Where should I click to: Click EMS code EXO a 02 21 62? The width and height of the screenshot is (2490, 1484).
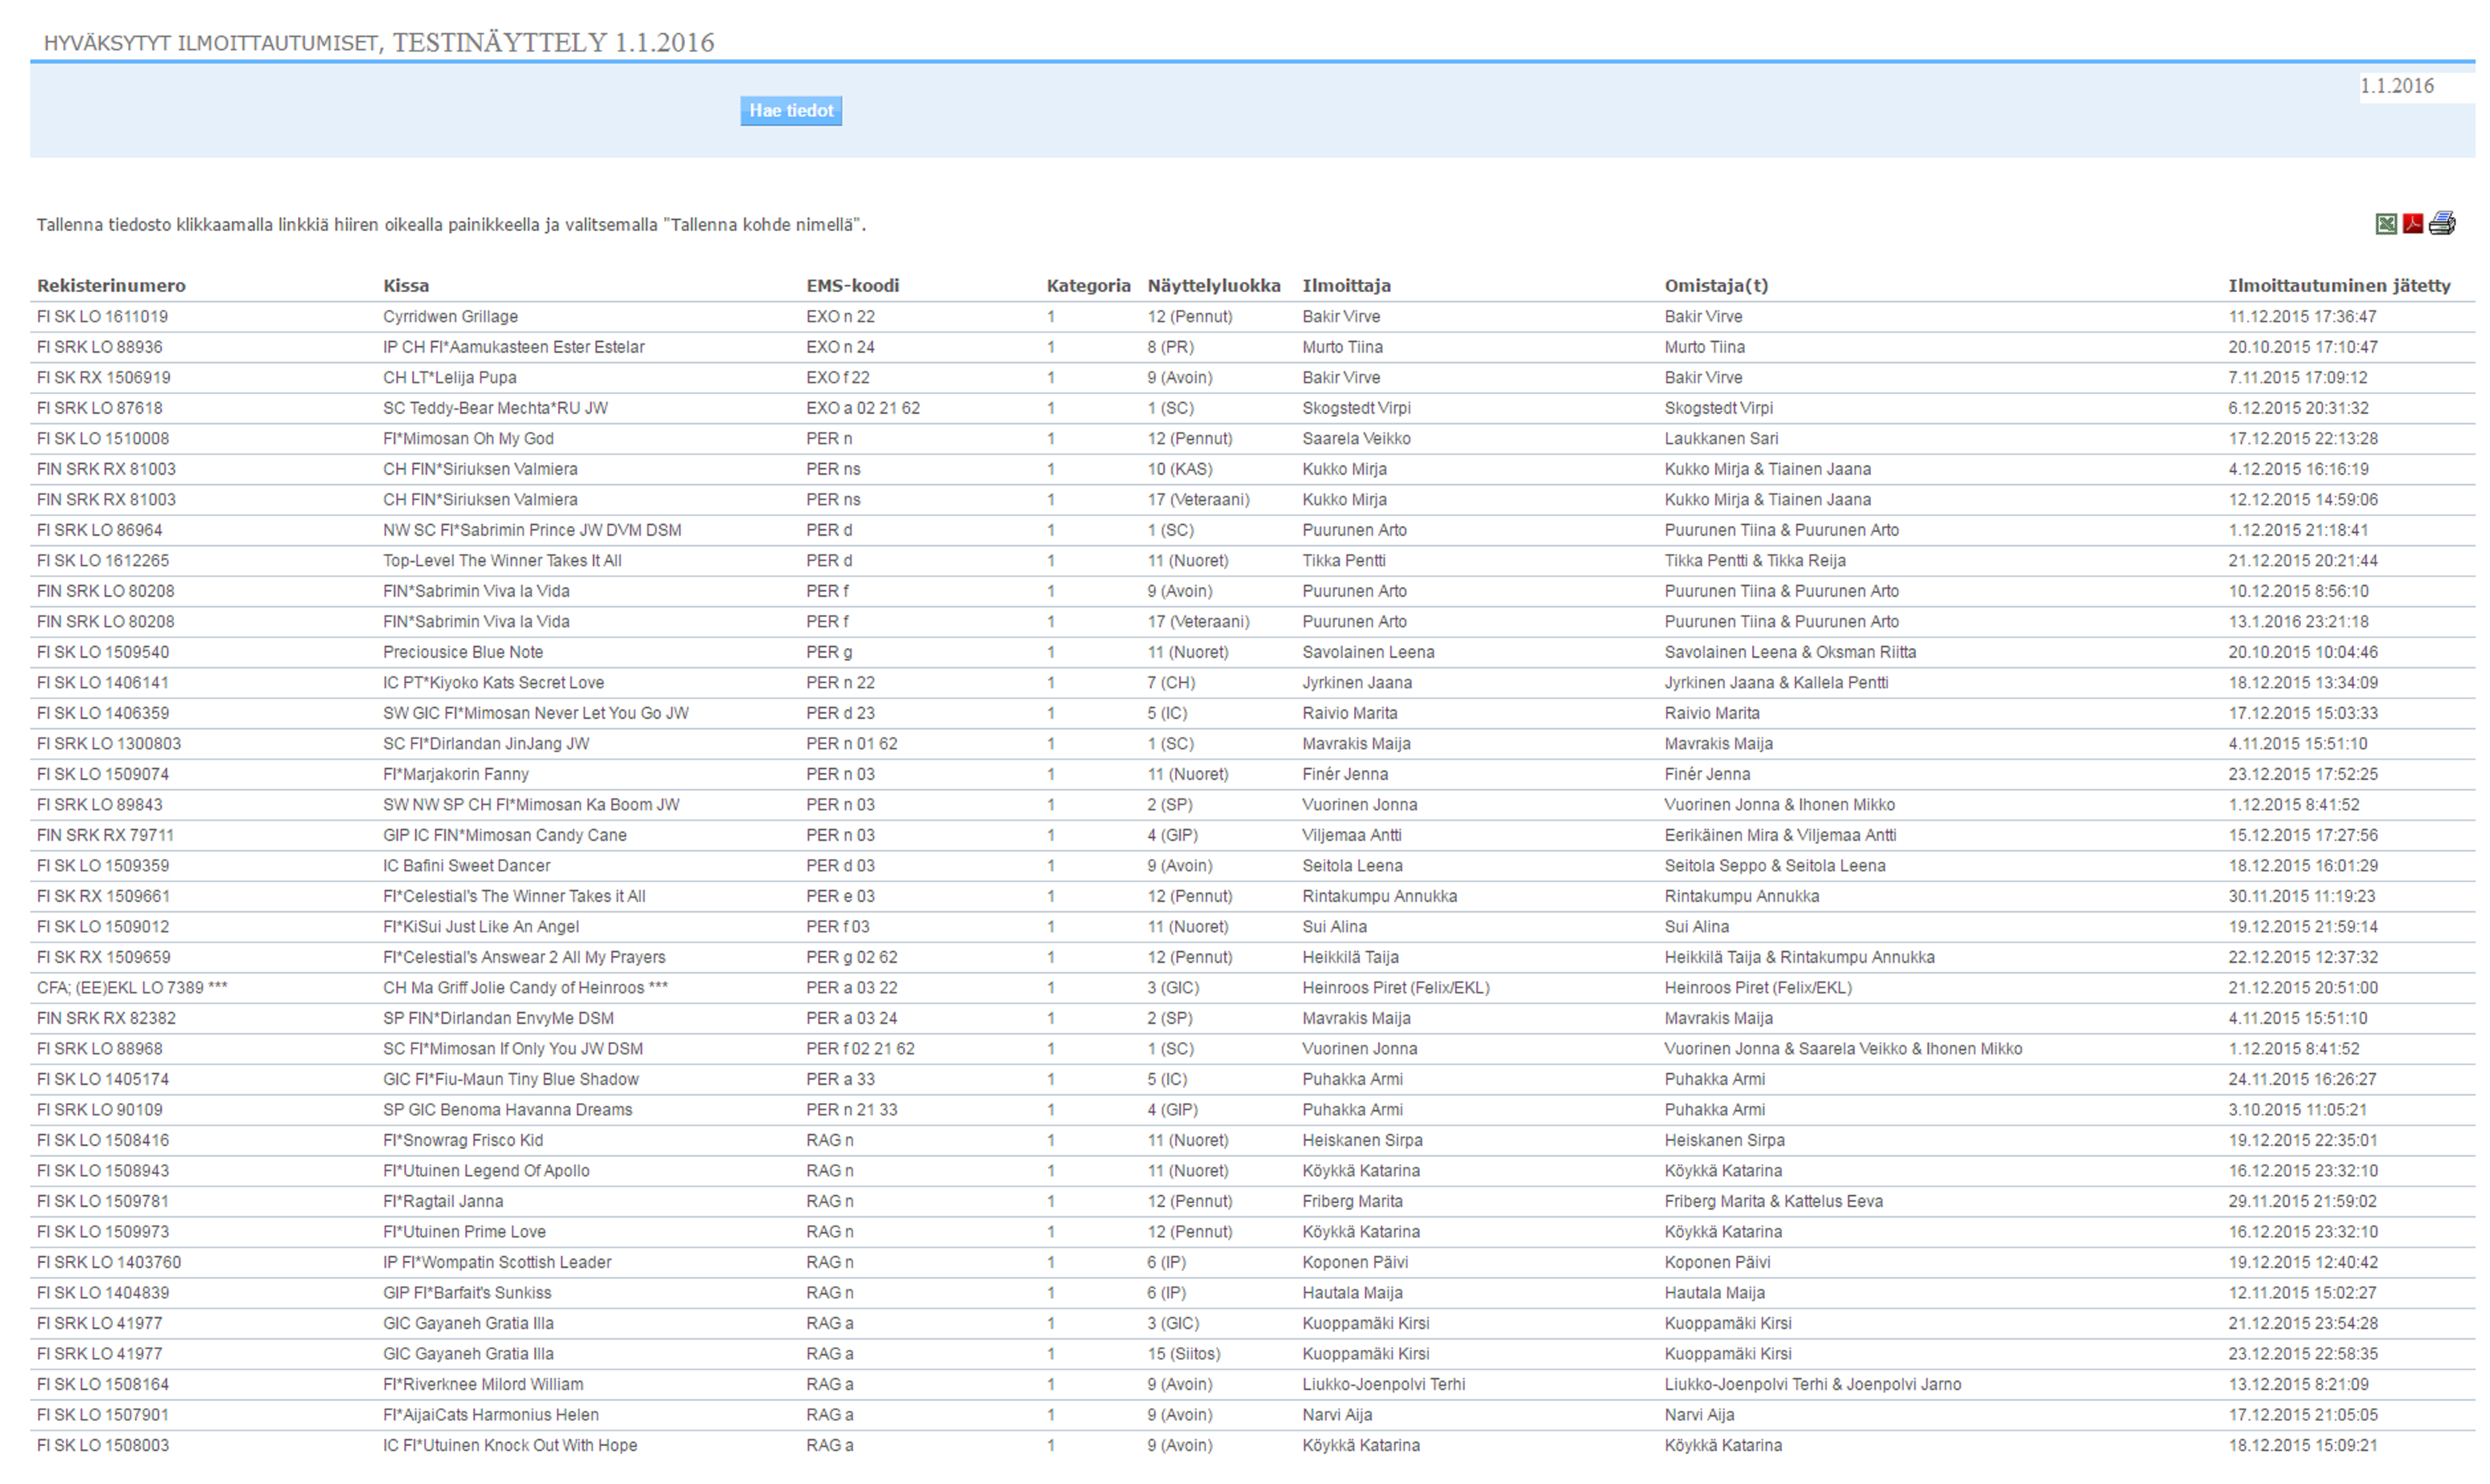(x=863, y=409)
